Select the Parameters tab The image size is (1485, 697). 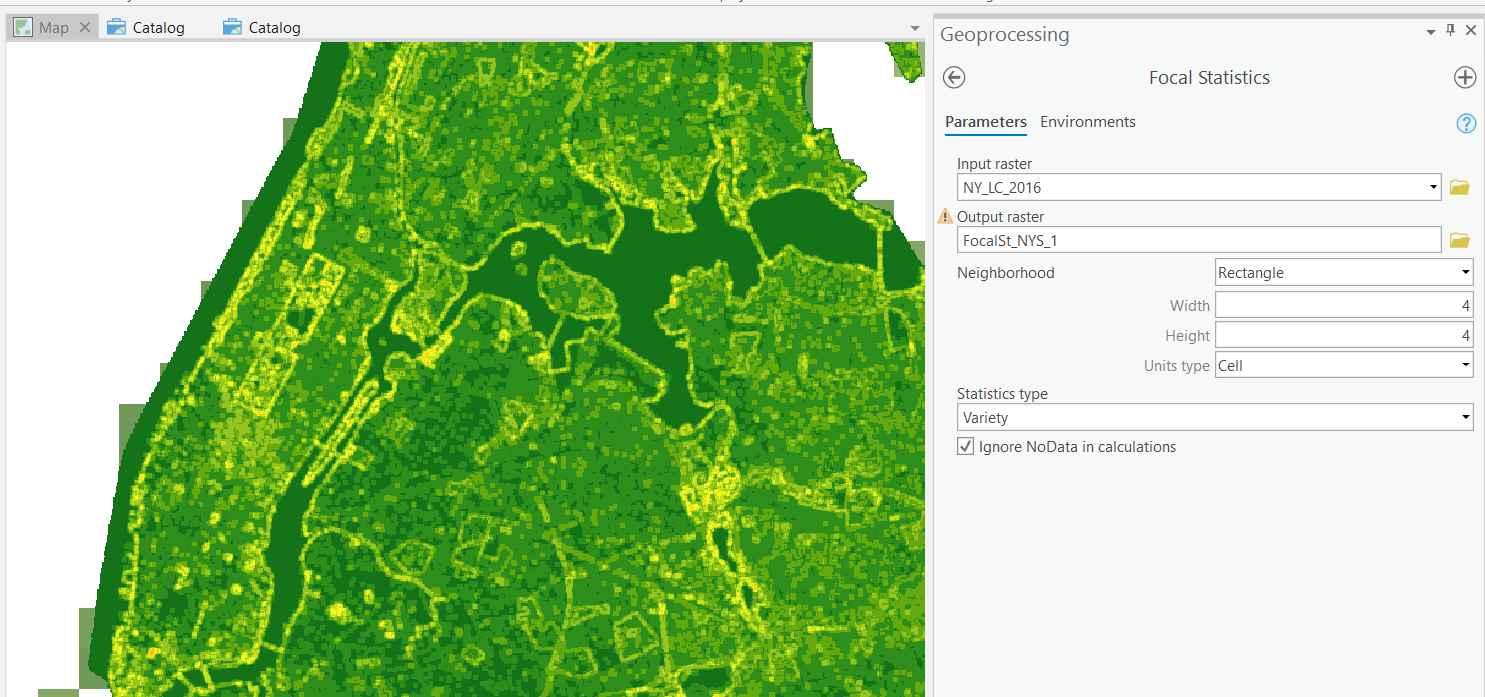(x=985, y=122)
